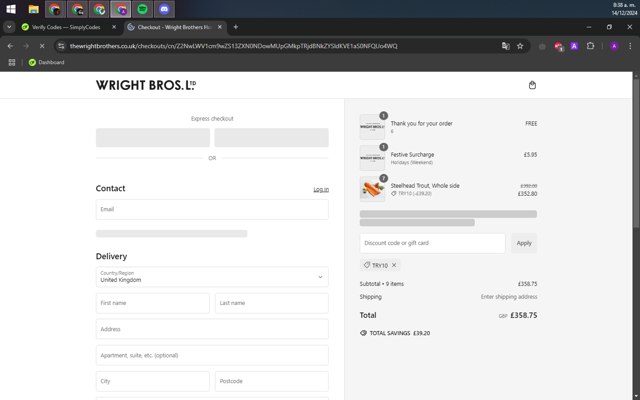Open Chrome three-dot menu
This screenshot has height=400, width=640.
630,46
